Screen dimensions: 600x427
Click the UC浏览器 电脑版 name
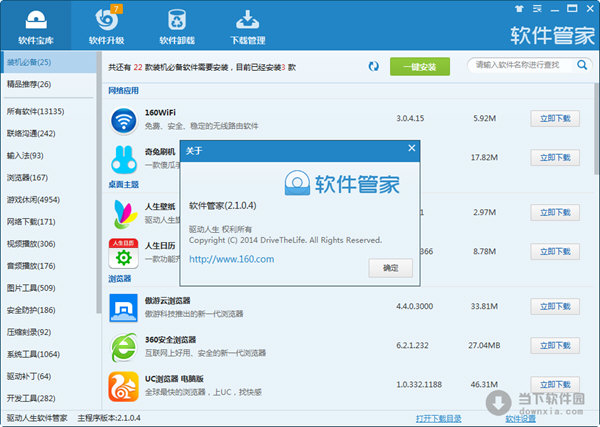pos(174,379)
